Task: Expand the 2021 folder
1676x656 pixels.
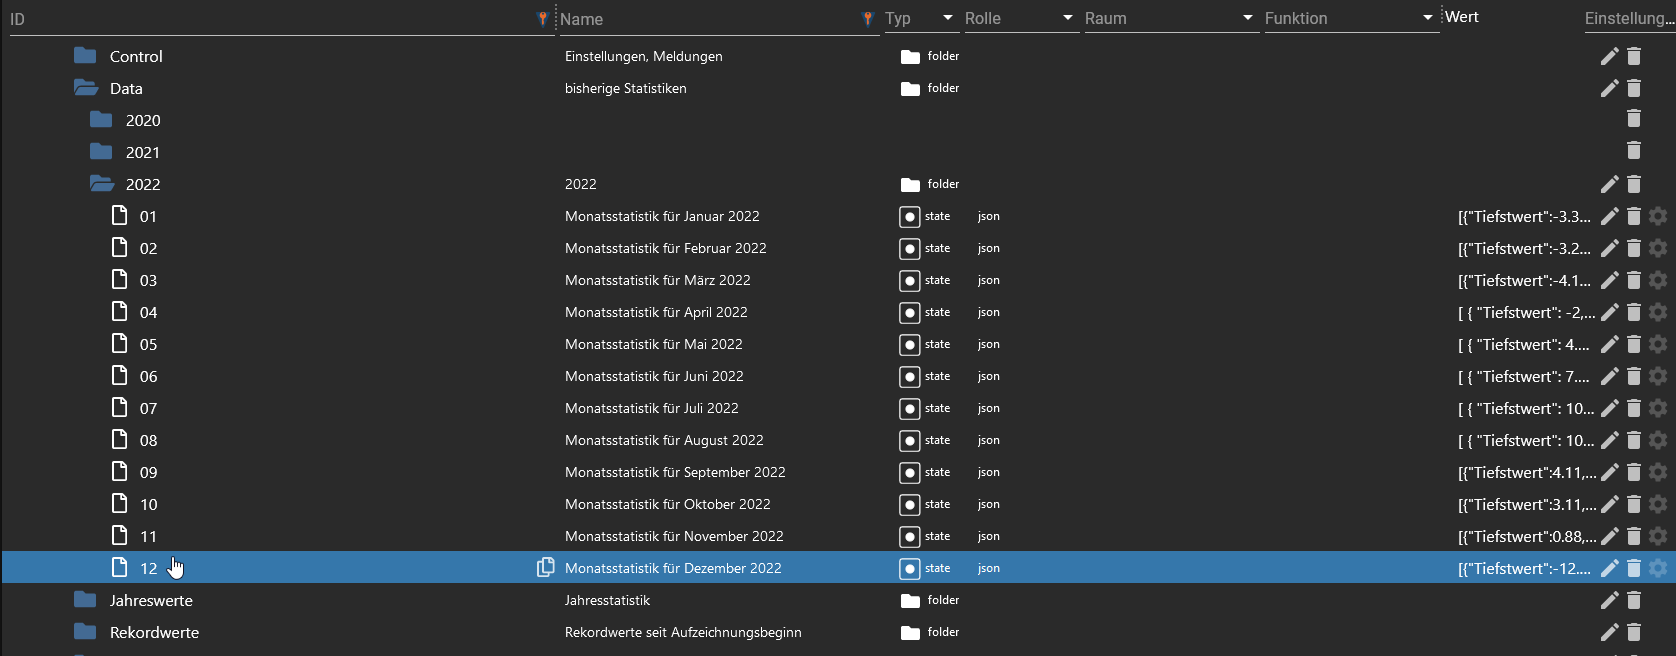Action: click(102, 152)
